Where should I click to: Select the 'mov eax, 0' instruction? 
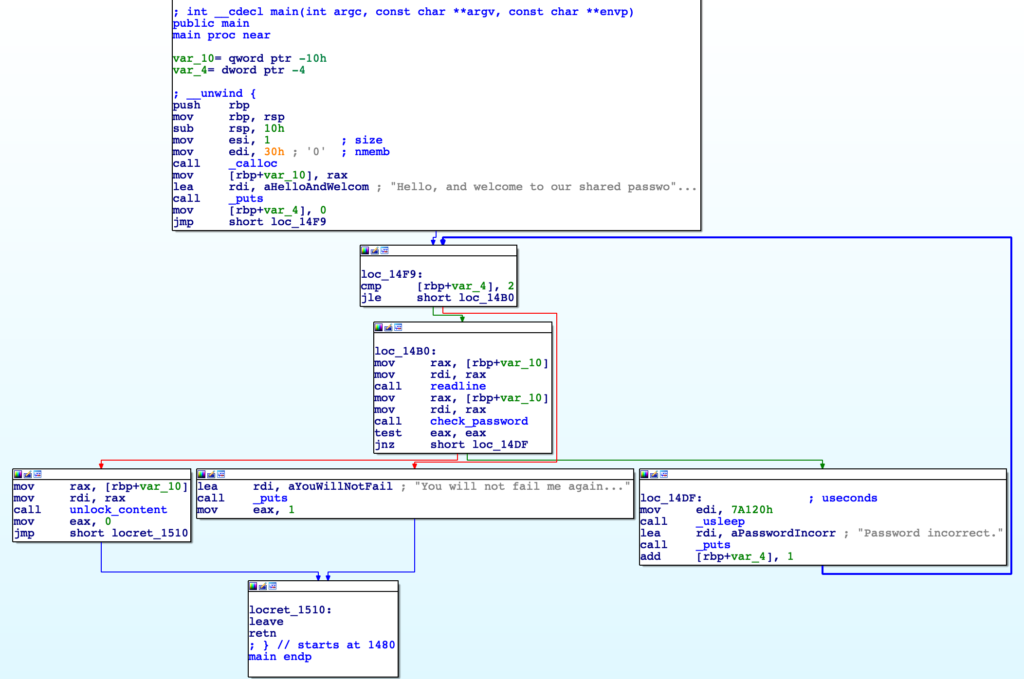pyautogui.click(x=63, y=522)
